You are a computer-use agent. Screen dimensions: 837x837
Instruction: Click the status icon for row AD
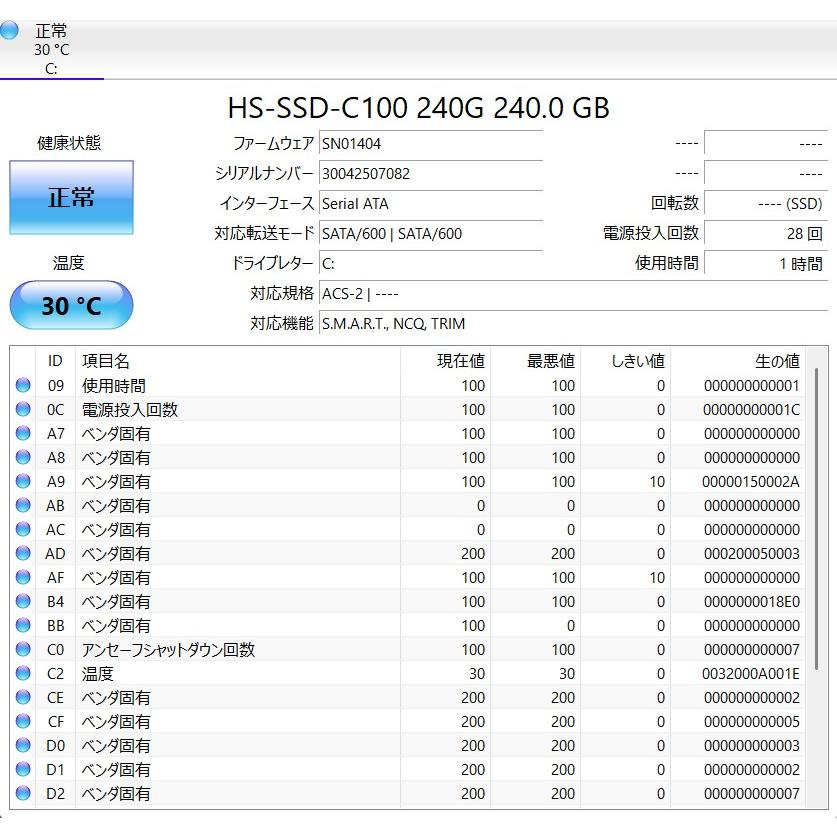pos(23,553)
